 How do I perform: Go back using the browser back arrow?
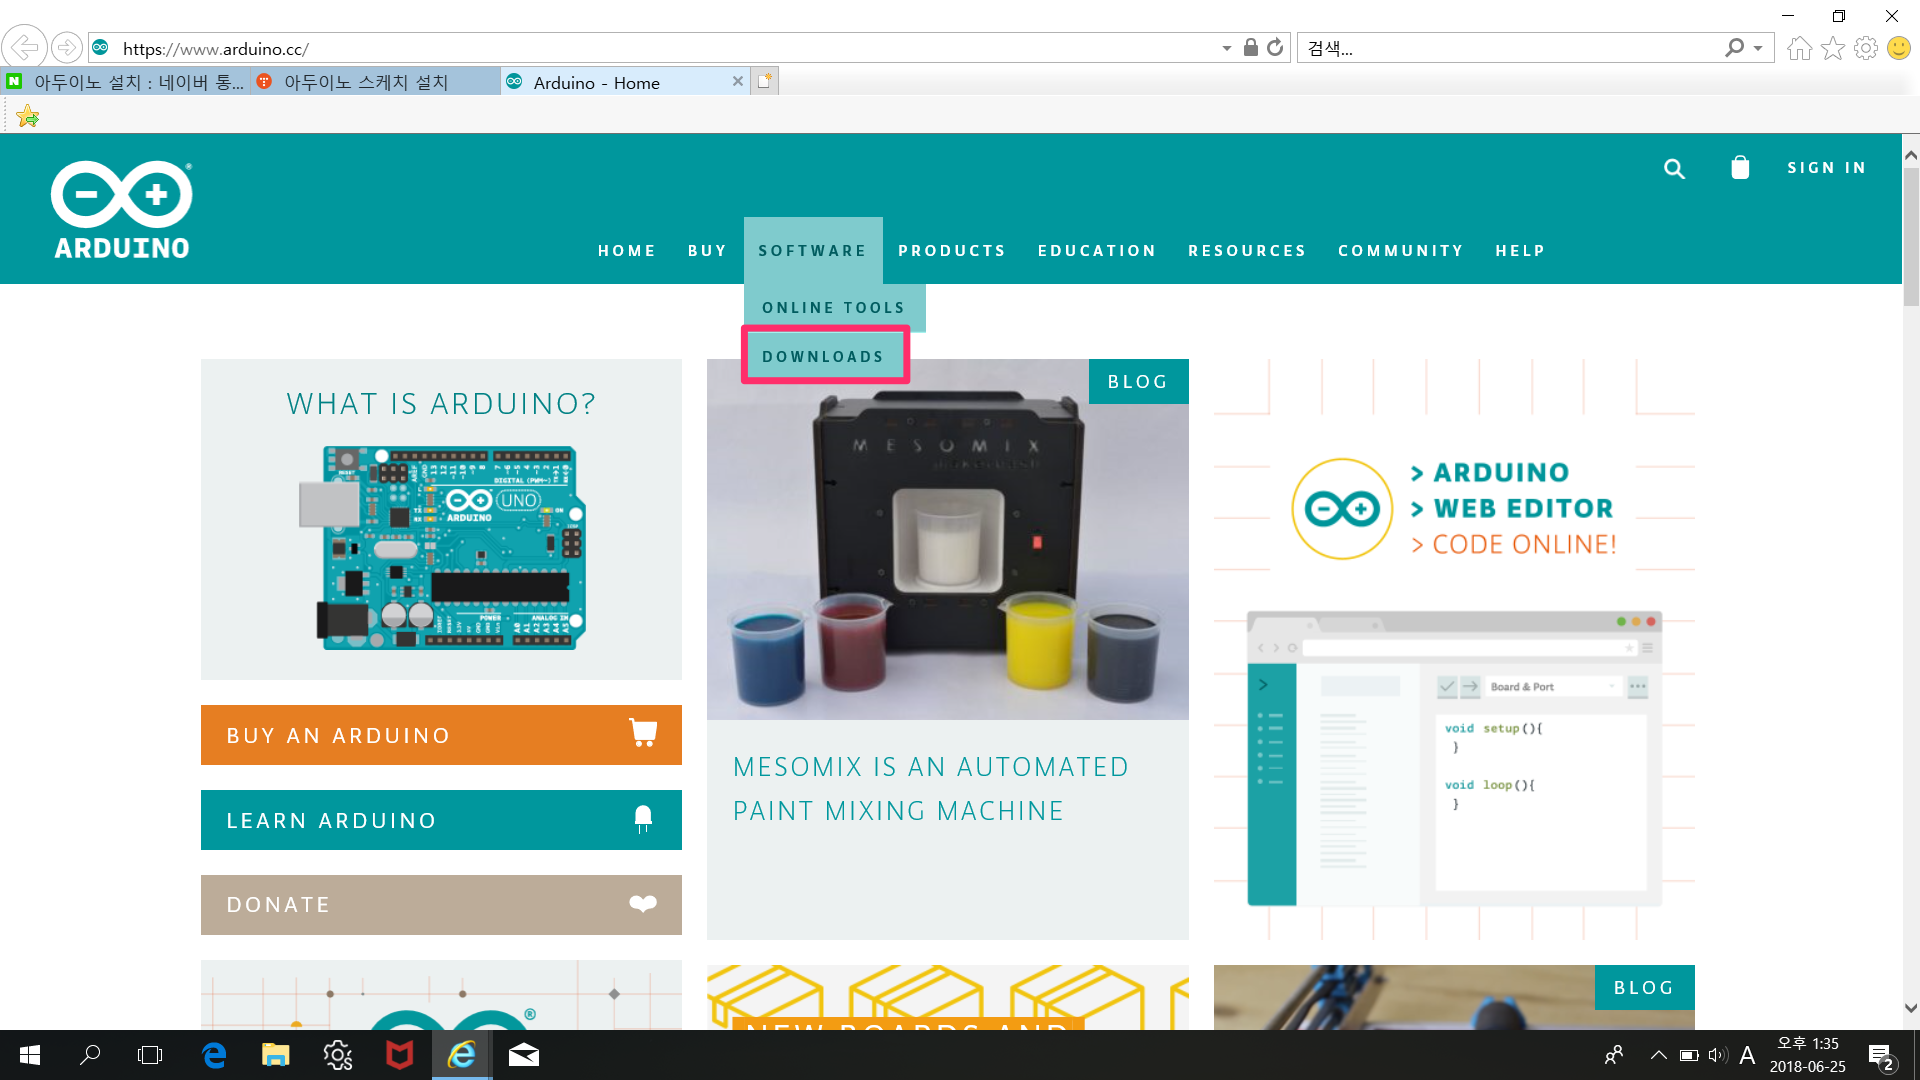coord(25,47)
